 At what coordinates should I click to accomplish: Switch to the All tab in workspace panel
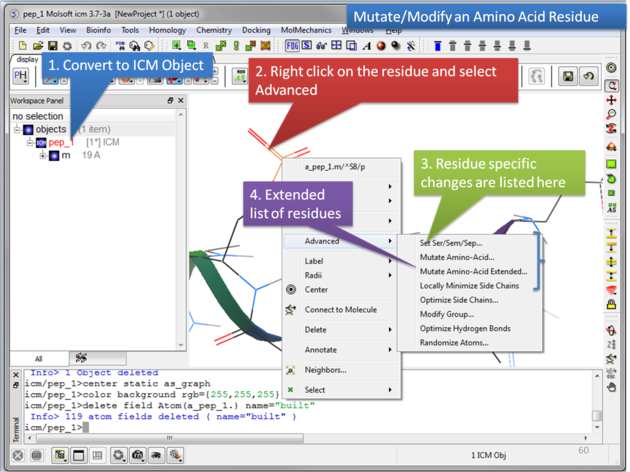click(38, 358)
